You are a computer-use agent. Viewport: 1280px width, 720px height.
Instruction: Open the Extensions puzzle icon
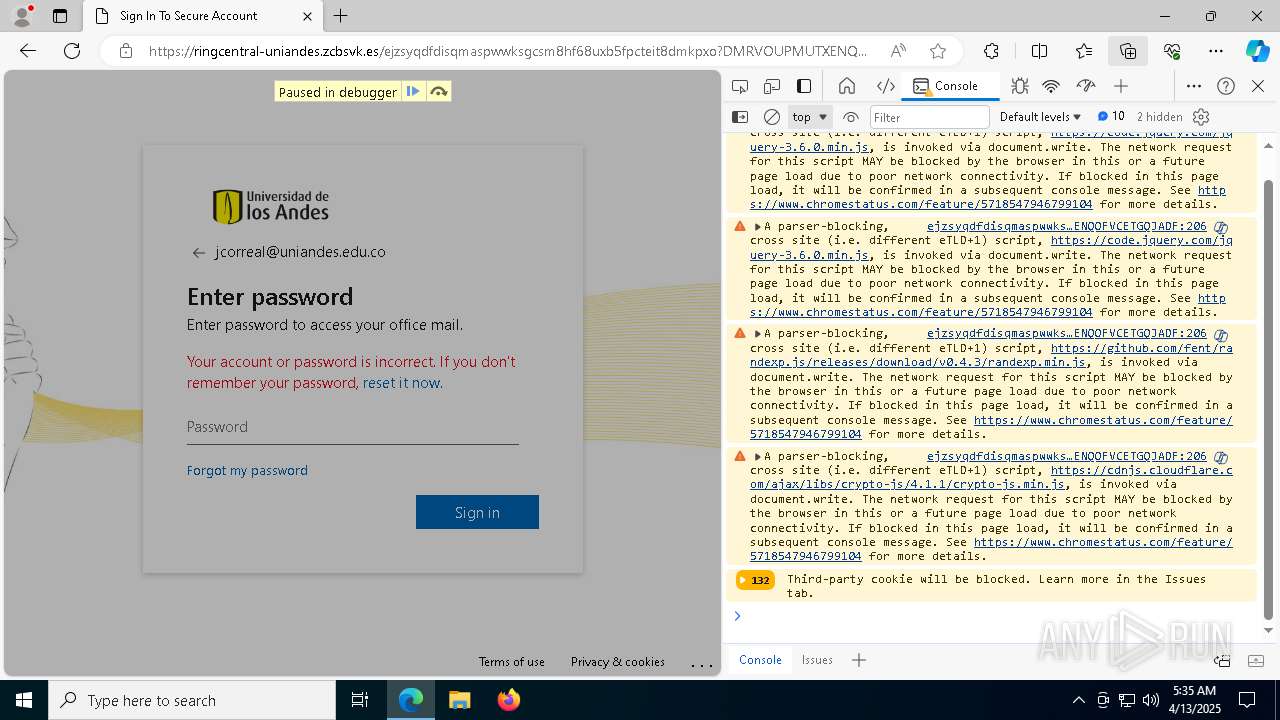pyautogui.click(x=991, y=51)
